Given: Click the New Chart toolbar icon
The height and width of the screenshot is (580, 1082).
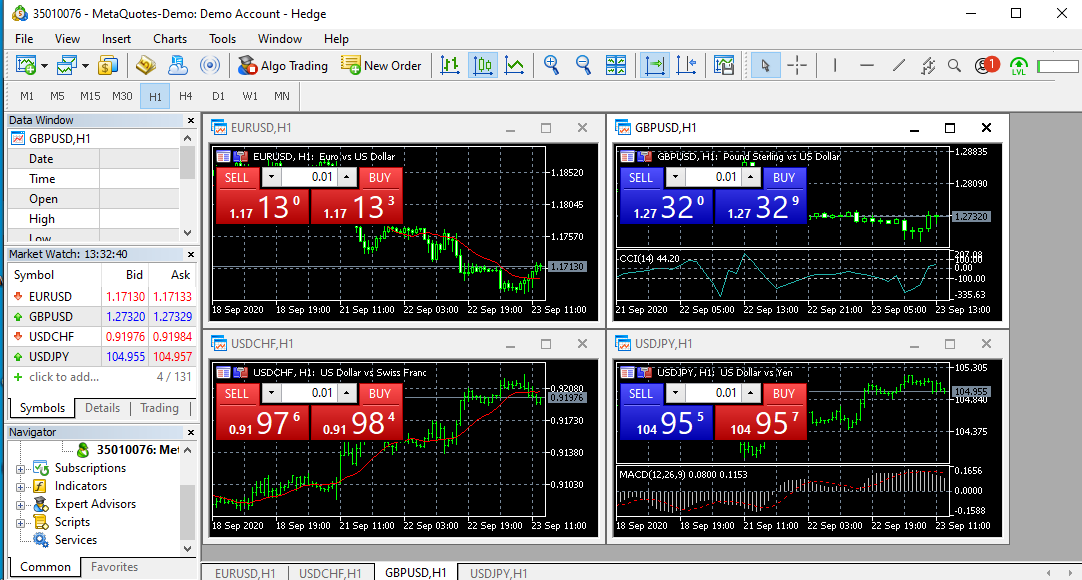Looking at the screenshot, I should click(x=26, y=66).
